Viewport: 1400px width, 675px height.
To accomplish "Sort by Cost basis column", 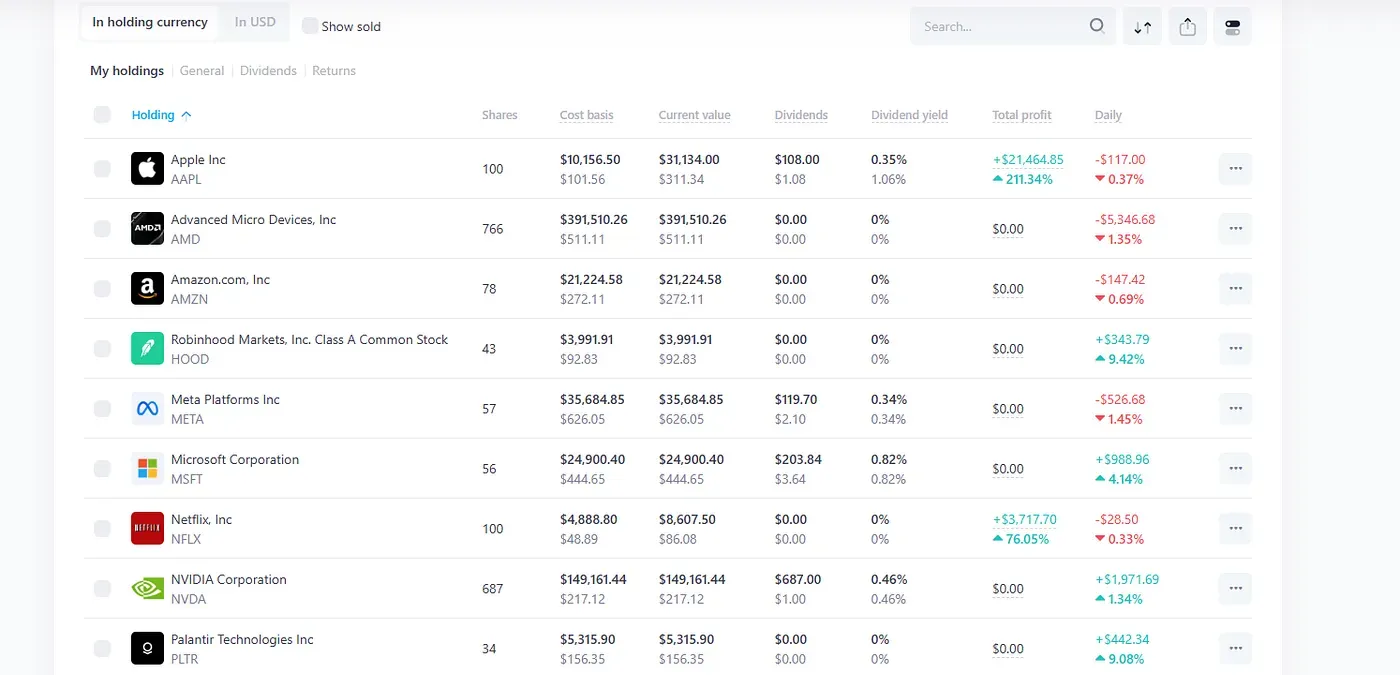I will pos(586,115).
